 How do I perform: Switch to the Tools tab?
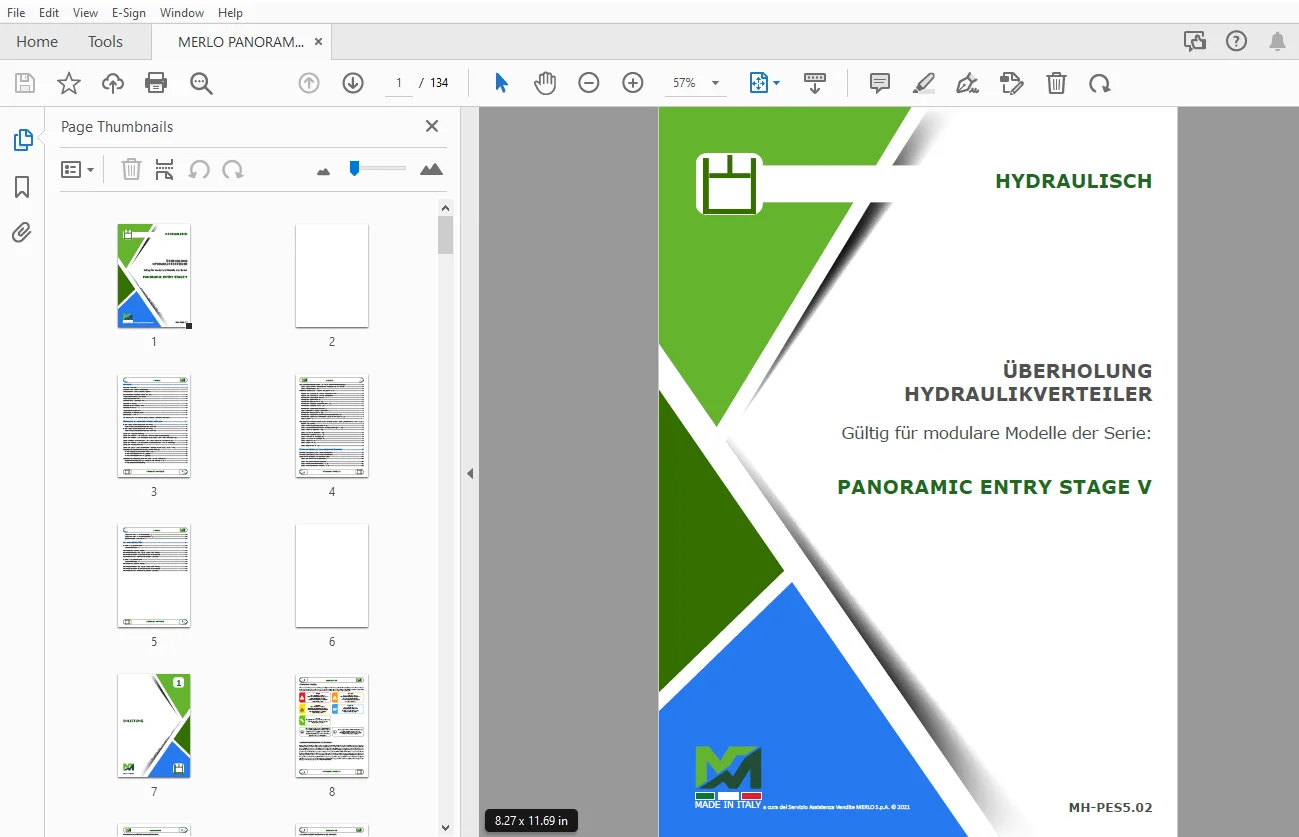click(x=105, y=42)
